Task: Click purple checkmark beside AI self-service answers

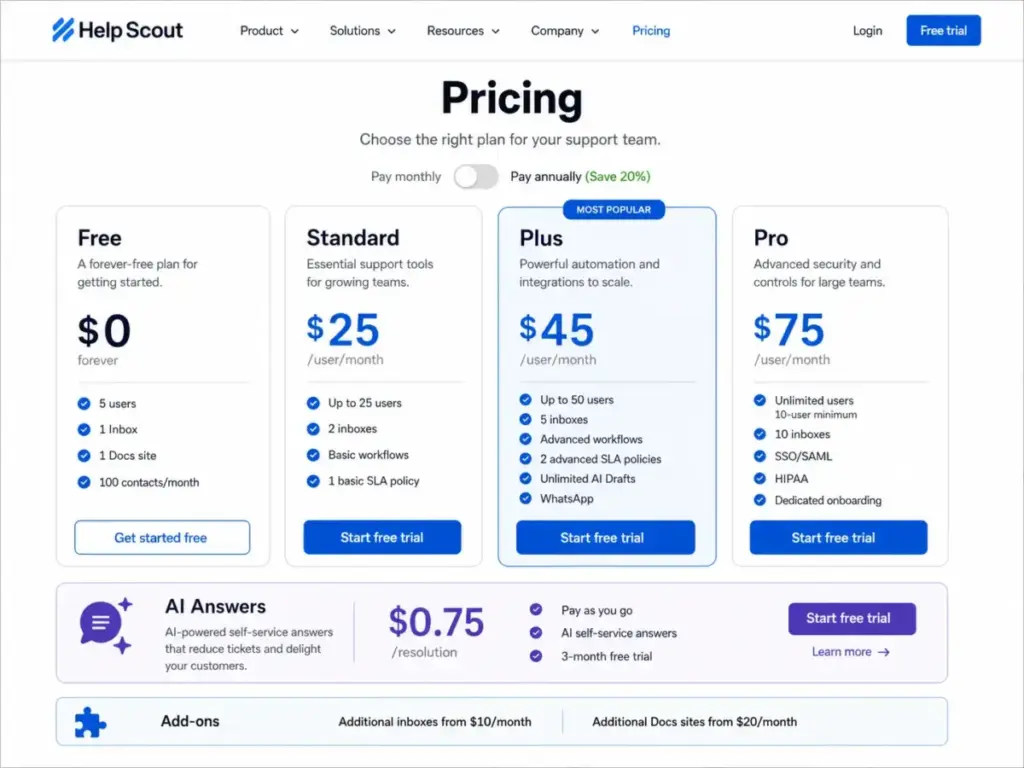Action: 536,632
